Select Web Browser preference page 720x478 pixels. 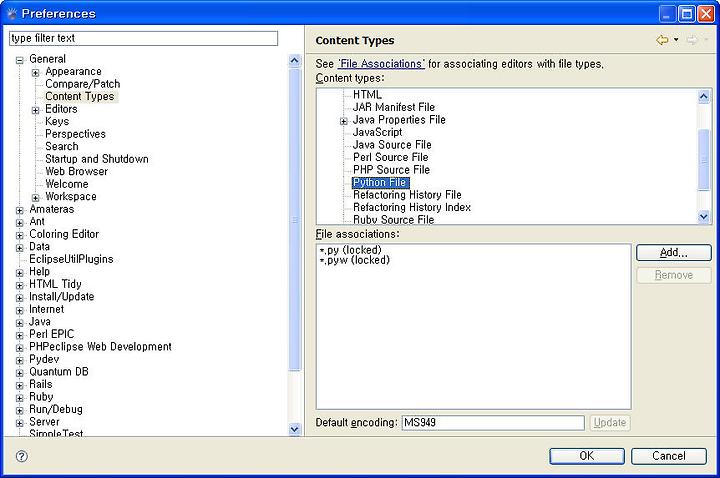point(76,171)
